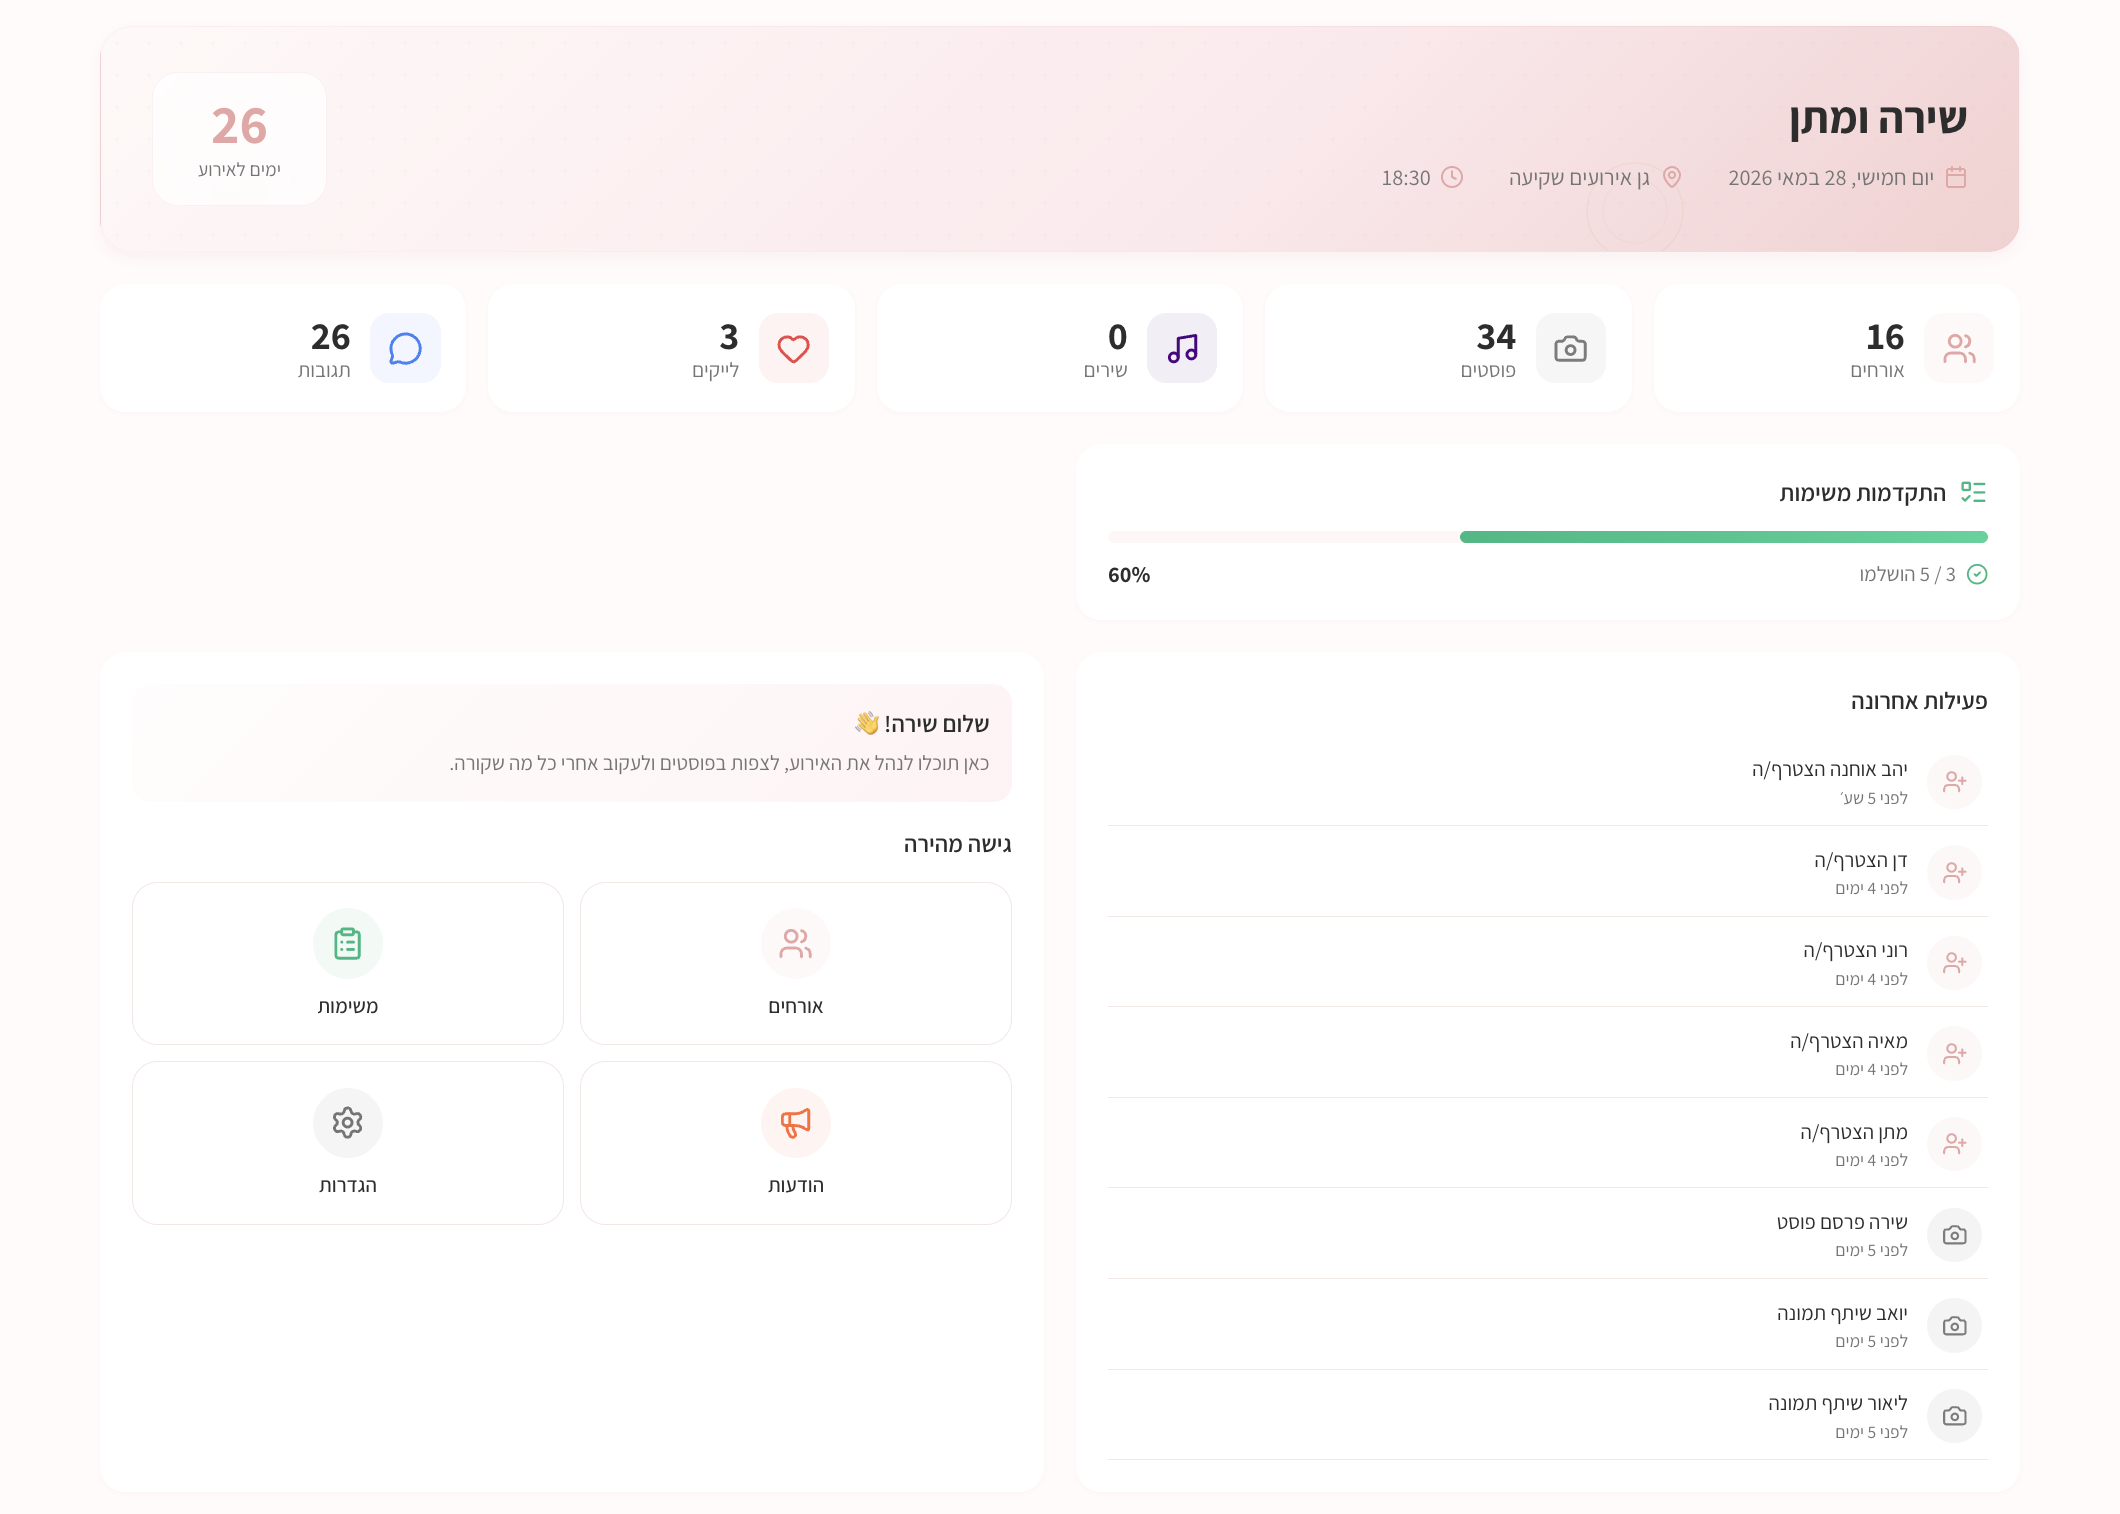Click the event title שירה ומתן
Viewport: 2120px width, 1514px height.
1878,118
